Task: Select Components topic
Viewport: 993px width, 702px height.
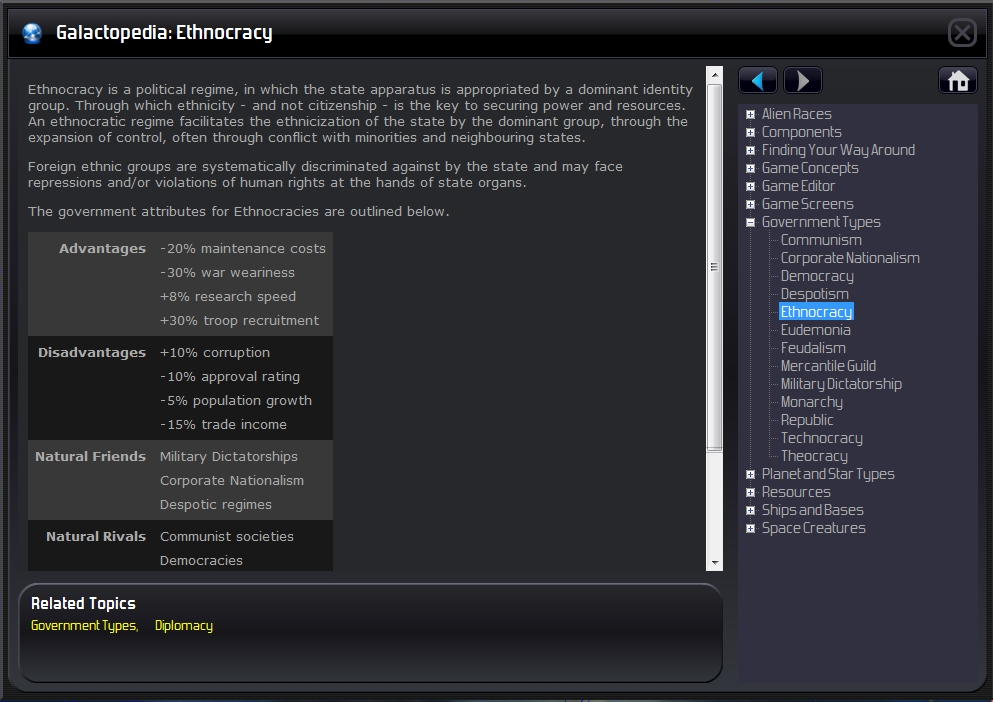Action: (801, 132)
